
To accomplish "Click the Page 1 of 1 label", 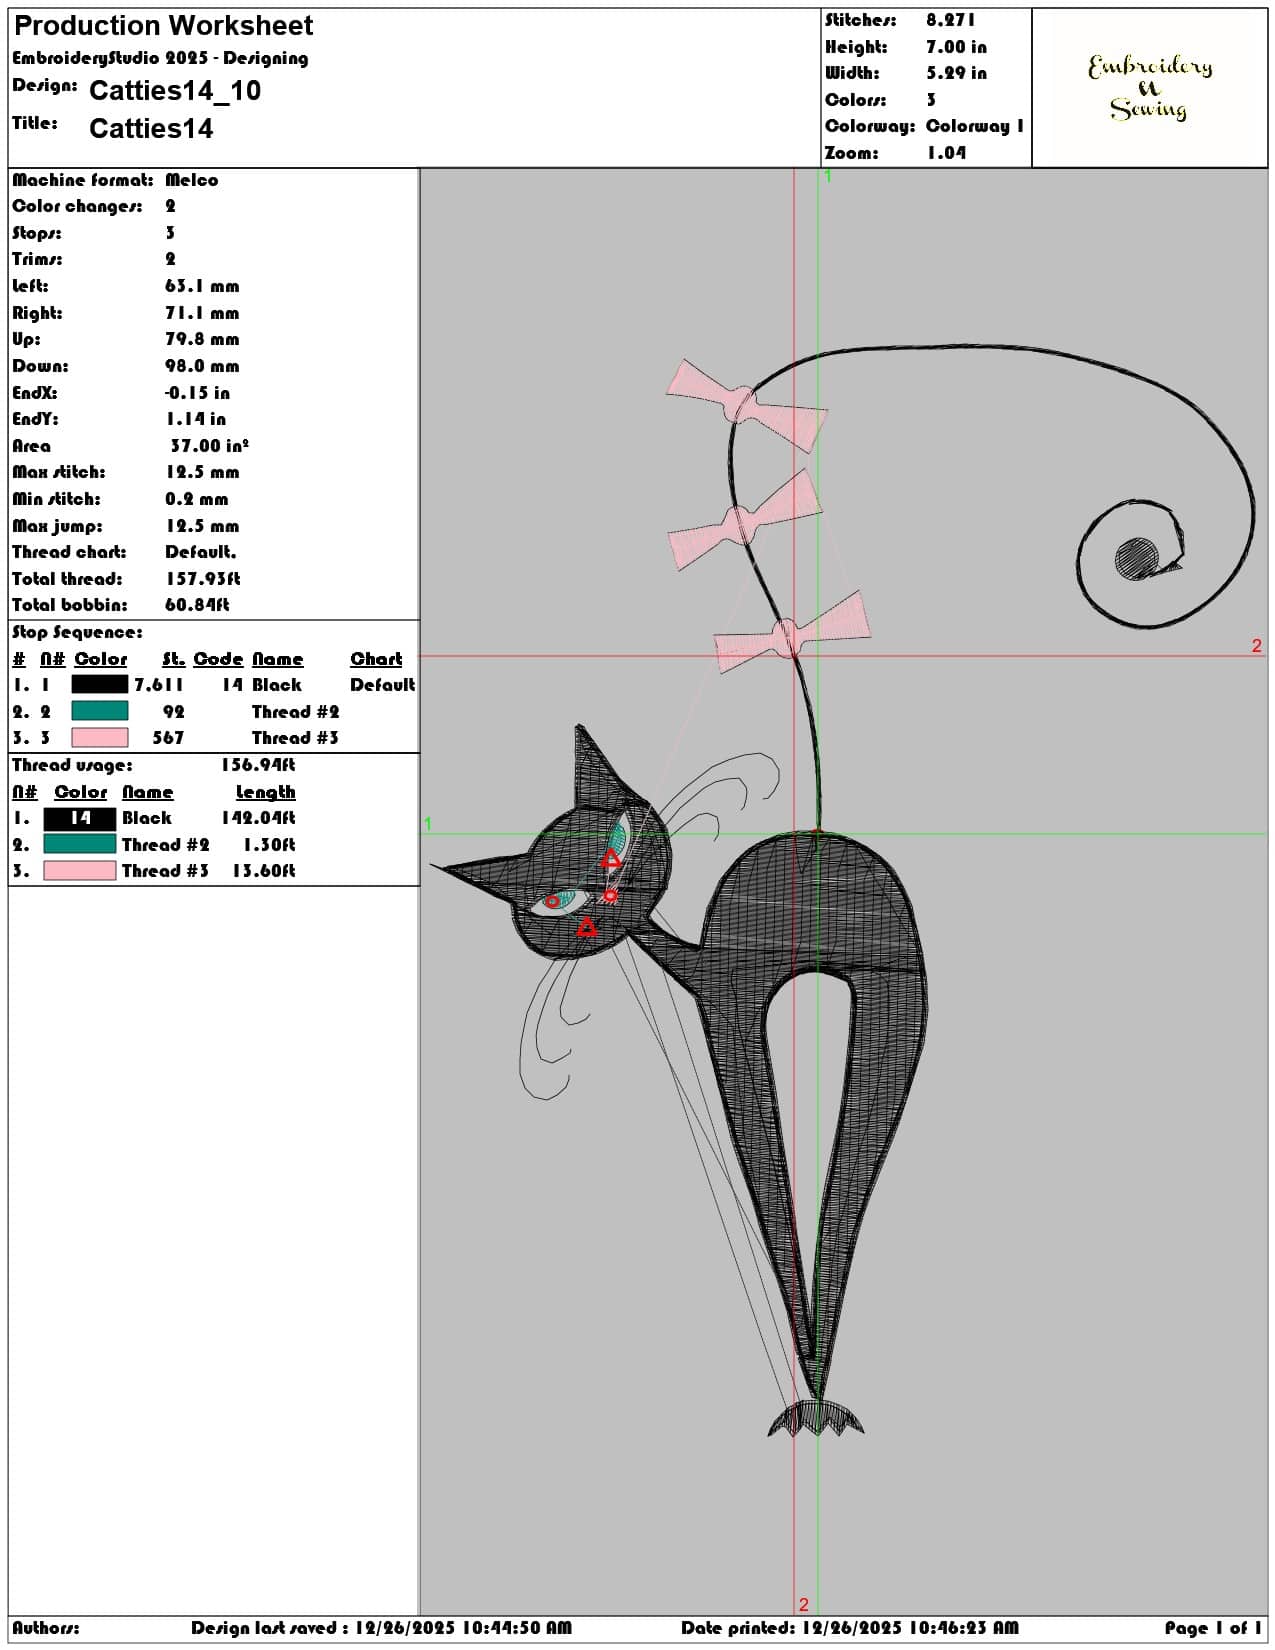I will [x=1212, y=1628].
